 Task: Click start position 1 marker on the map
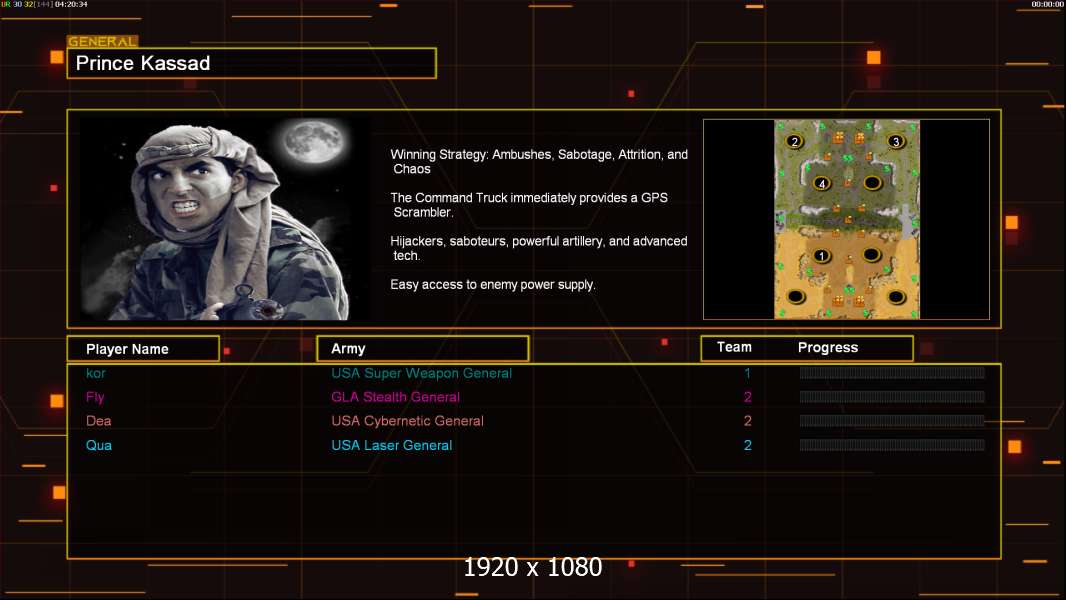point(821,256)
